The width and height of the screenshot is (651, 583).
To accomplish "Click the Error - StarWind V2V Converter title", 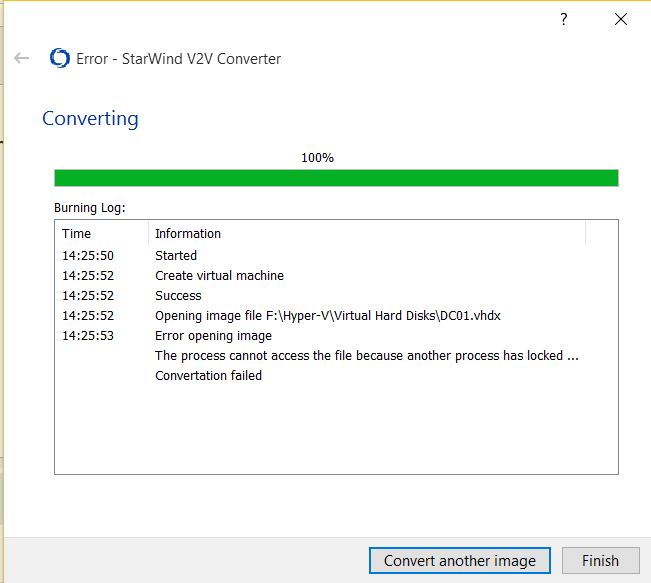I will click(179, 59).
